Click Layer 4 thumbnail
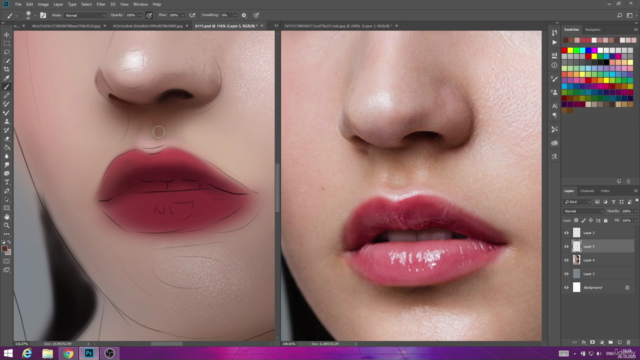The height and width of the screenshot is (360, 640). [x=576, y=260]
